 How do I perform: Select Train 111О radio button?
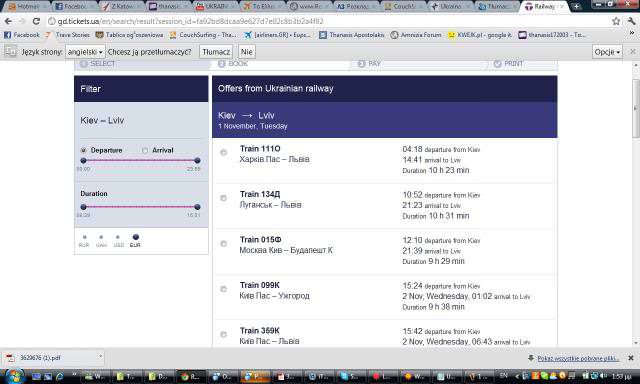click(223, 153)
